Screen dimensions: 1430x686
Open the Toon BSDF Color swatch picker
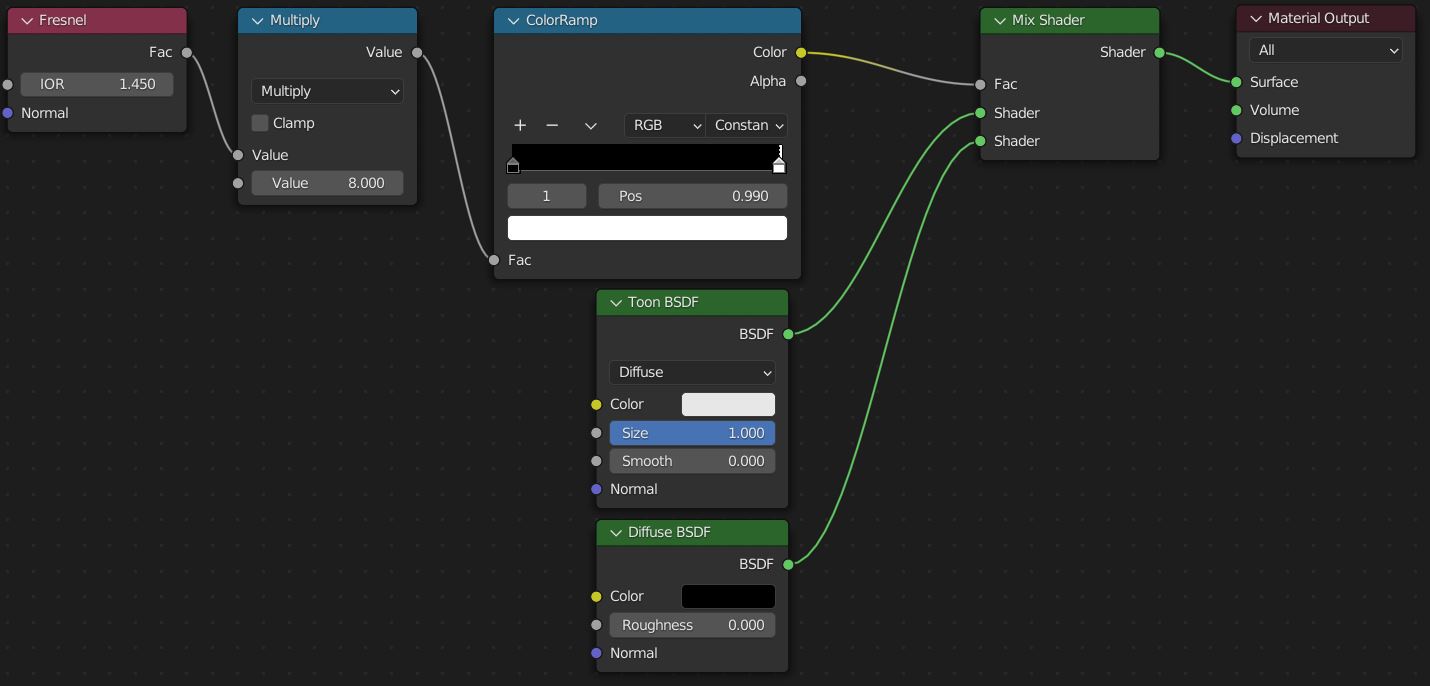728,404
